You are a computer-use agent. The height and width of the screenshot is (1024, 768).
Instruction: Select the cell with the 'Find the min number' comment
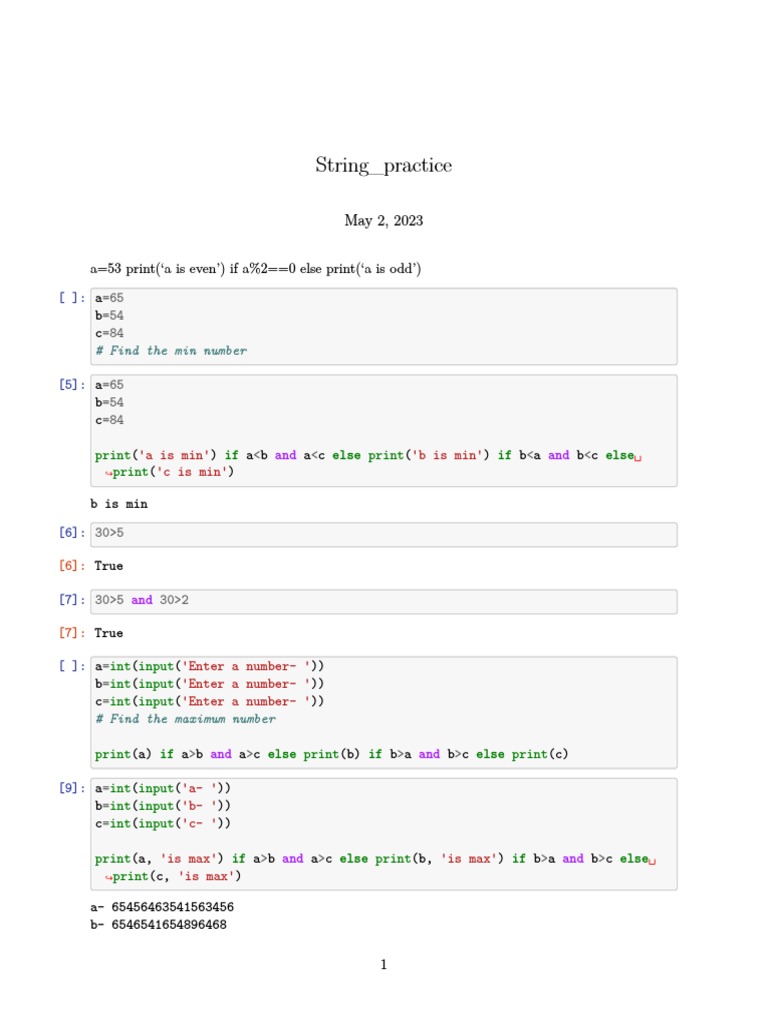[x=383, y=326]
